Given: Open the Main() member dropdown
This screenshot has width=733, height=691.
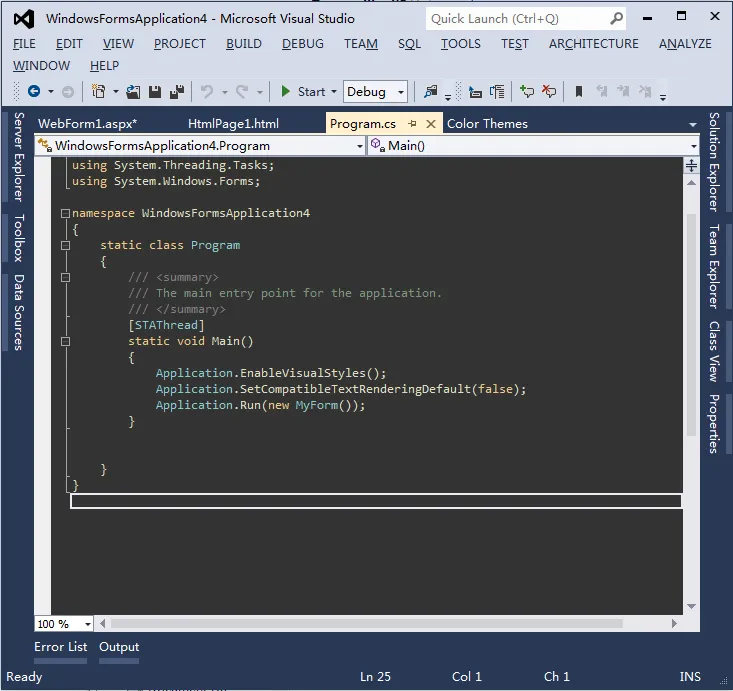Looking at the screenshot, I should (x=533, y=146).
